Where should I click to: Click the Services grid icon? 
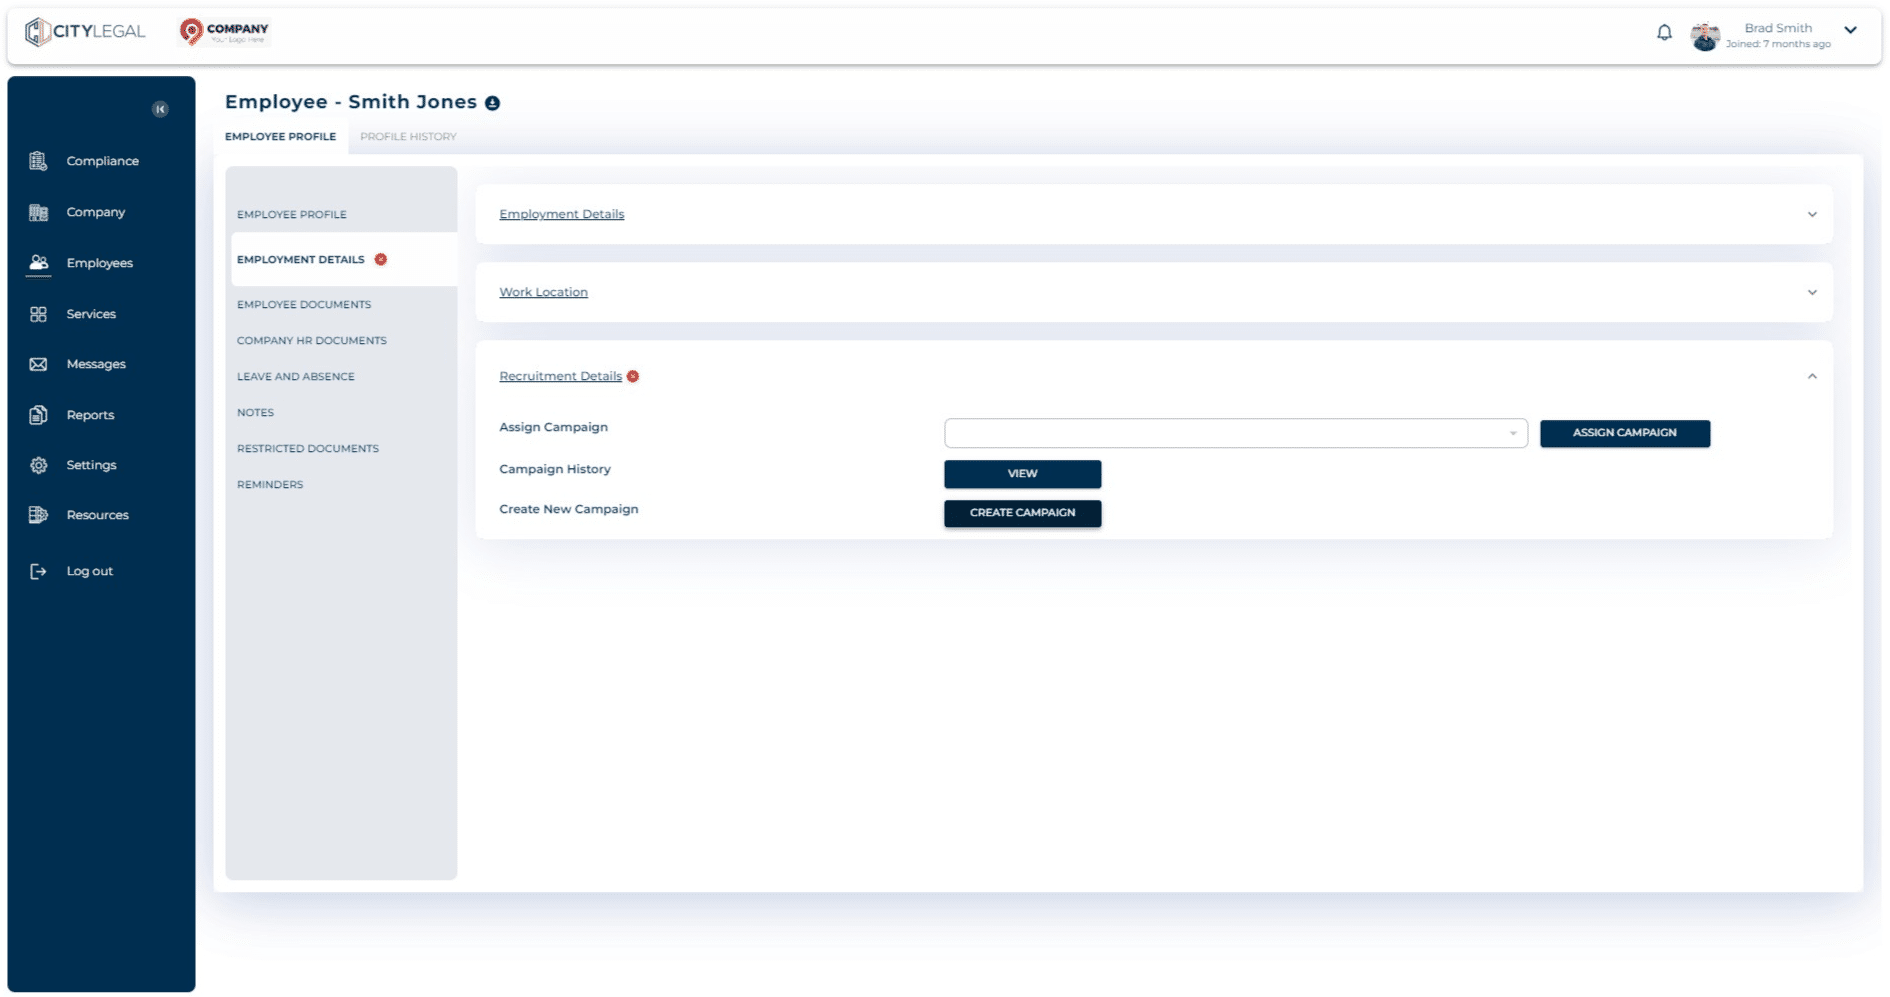point(38,314)
